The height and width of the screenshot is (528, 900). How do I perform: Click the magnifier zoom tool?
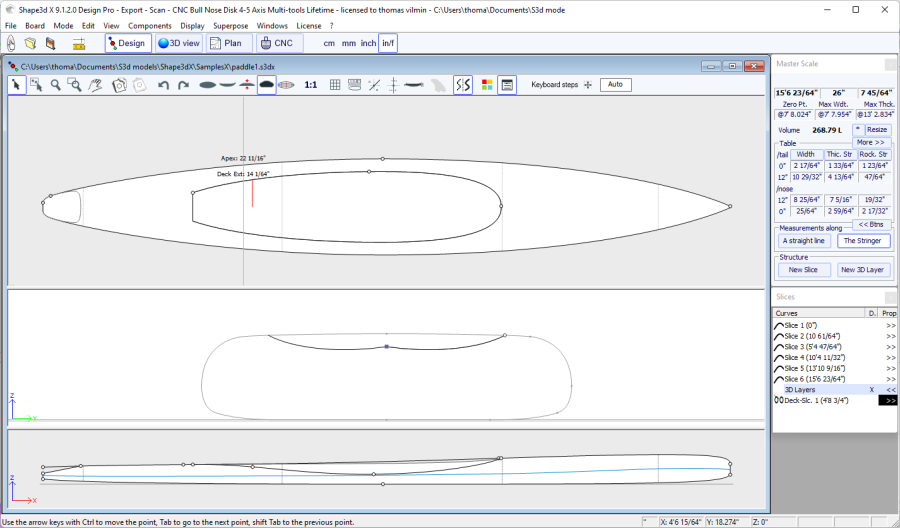[x=56, y=85]
